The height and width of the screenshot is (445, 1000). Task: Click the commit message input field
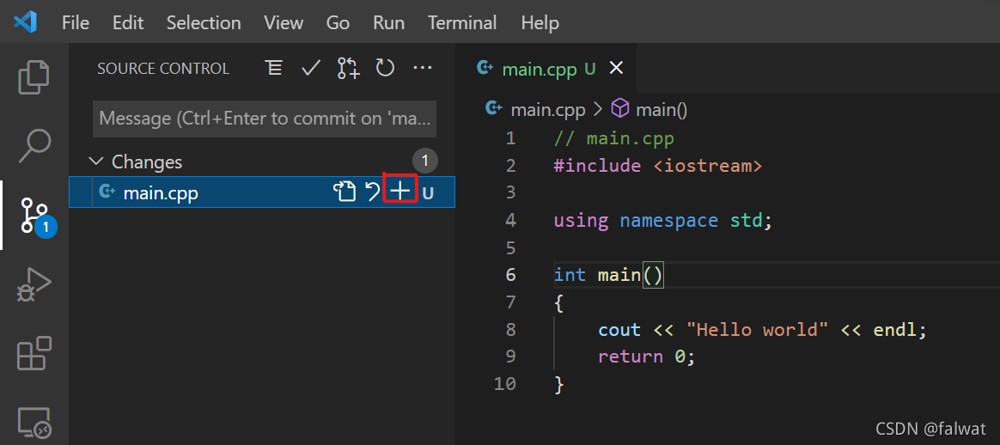point(265,119)
